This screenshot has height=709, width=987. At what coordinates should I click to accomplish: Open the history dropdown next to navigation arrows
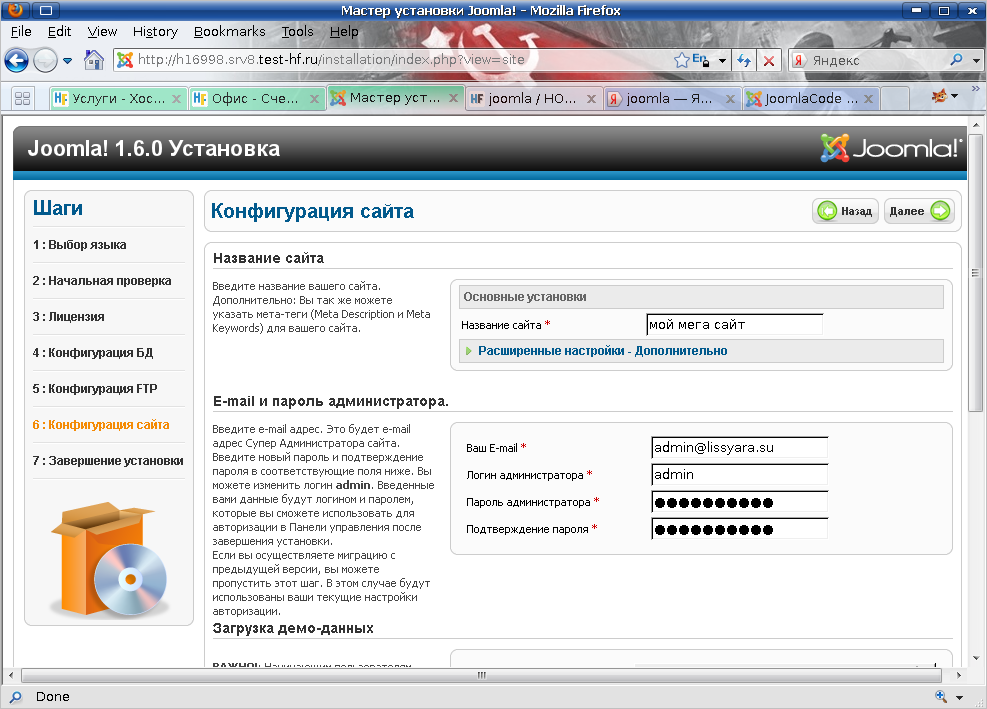(68, 60)
